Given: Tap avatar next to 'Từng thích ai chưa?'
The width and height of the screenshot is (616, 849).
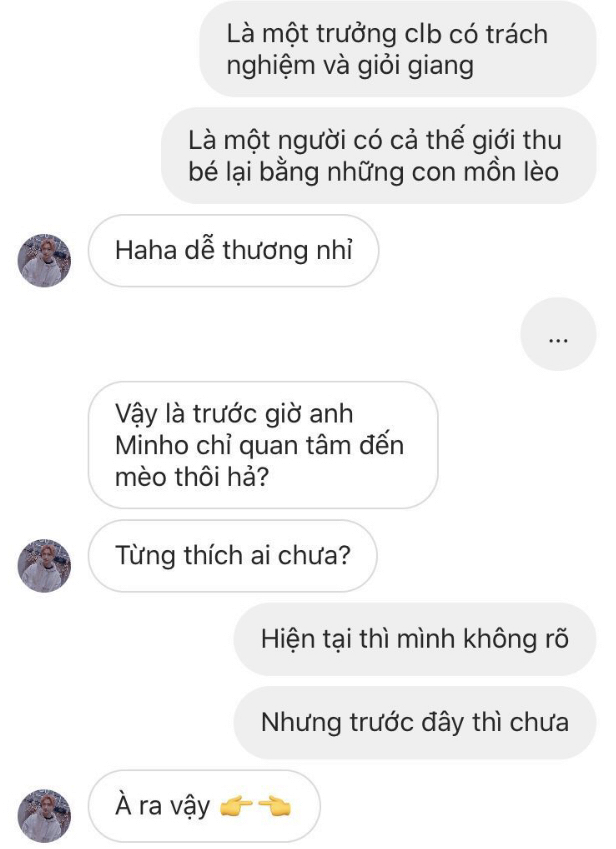Looking at the screenshot, I should coord(44,565).
